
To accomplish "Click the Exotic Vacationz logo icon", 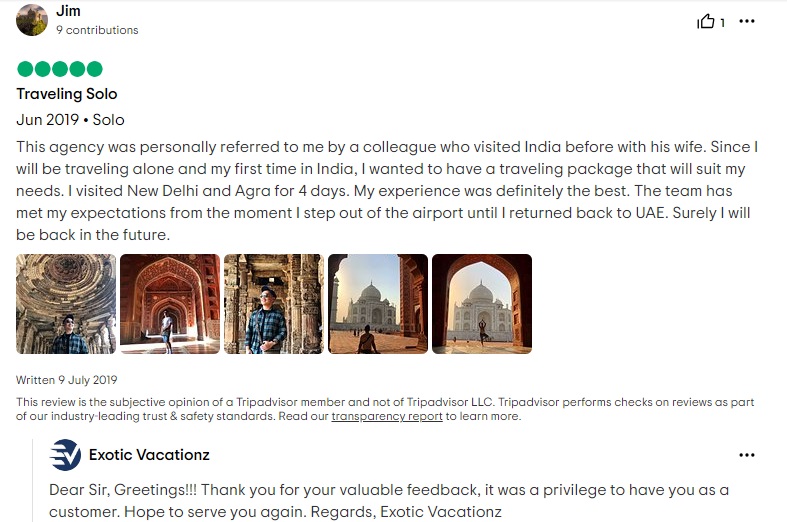I will point(65,455).
